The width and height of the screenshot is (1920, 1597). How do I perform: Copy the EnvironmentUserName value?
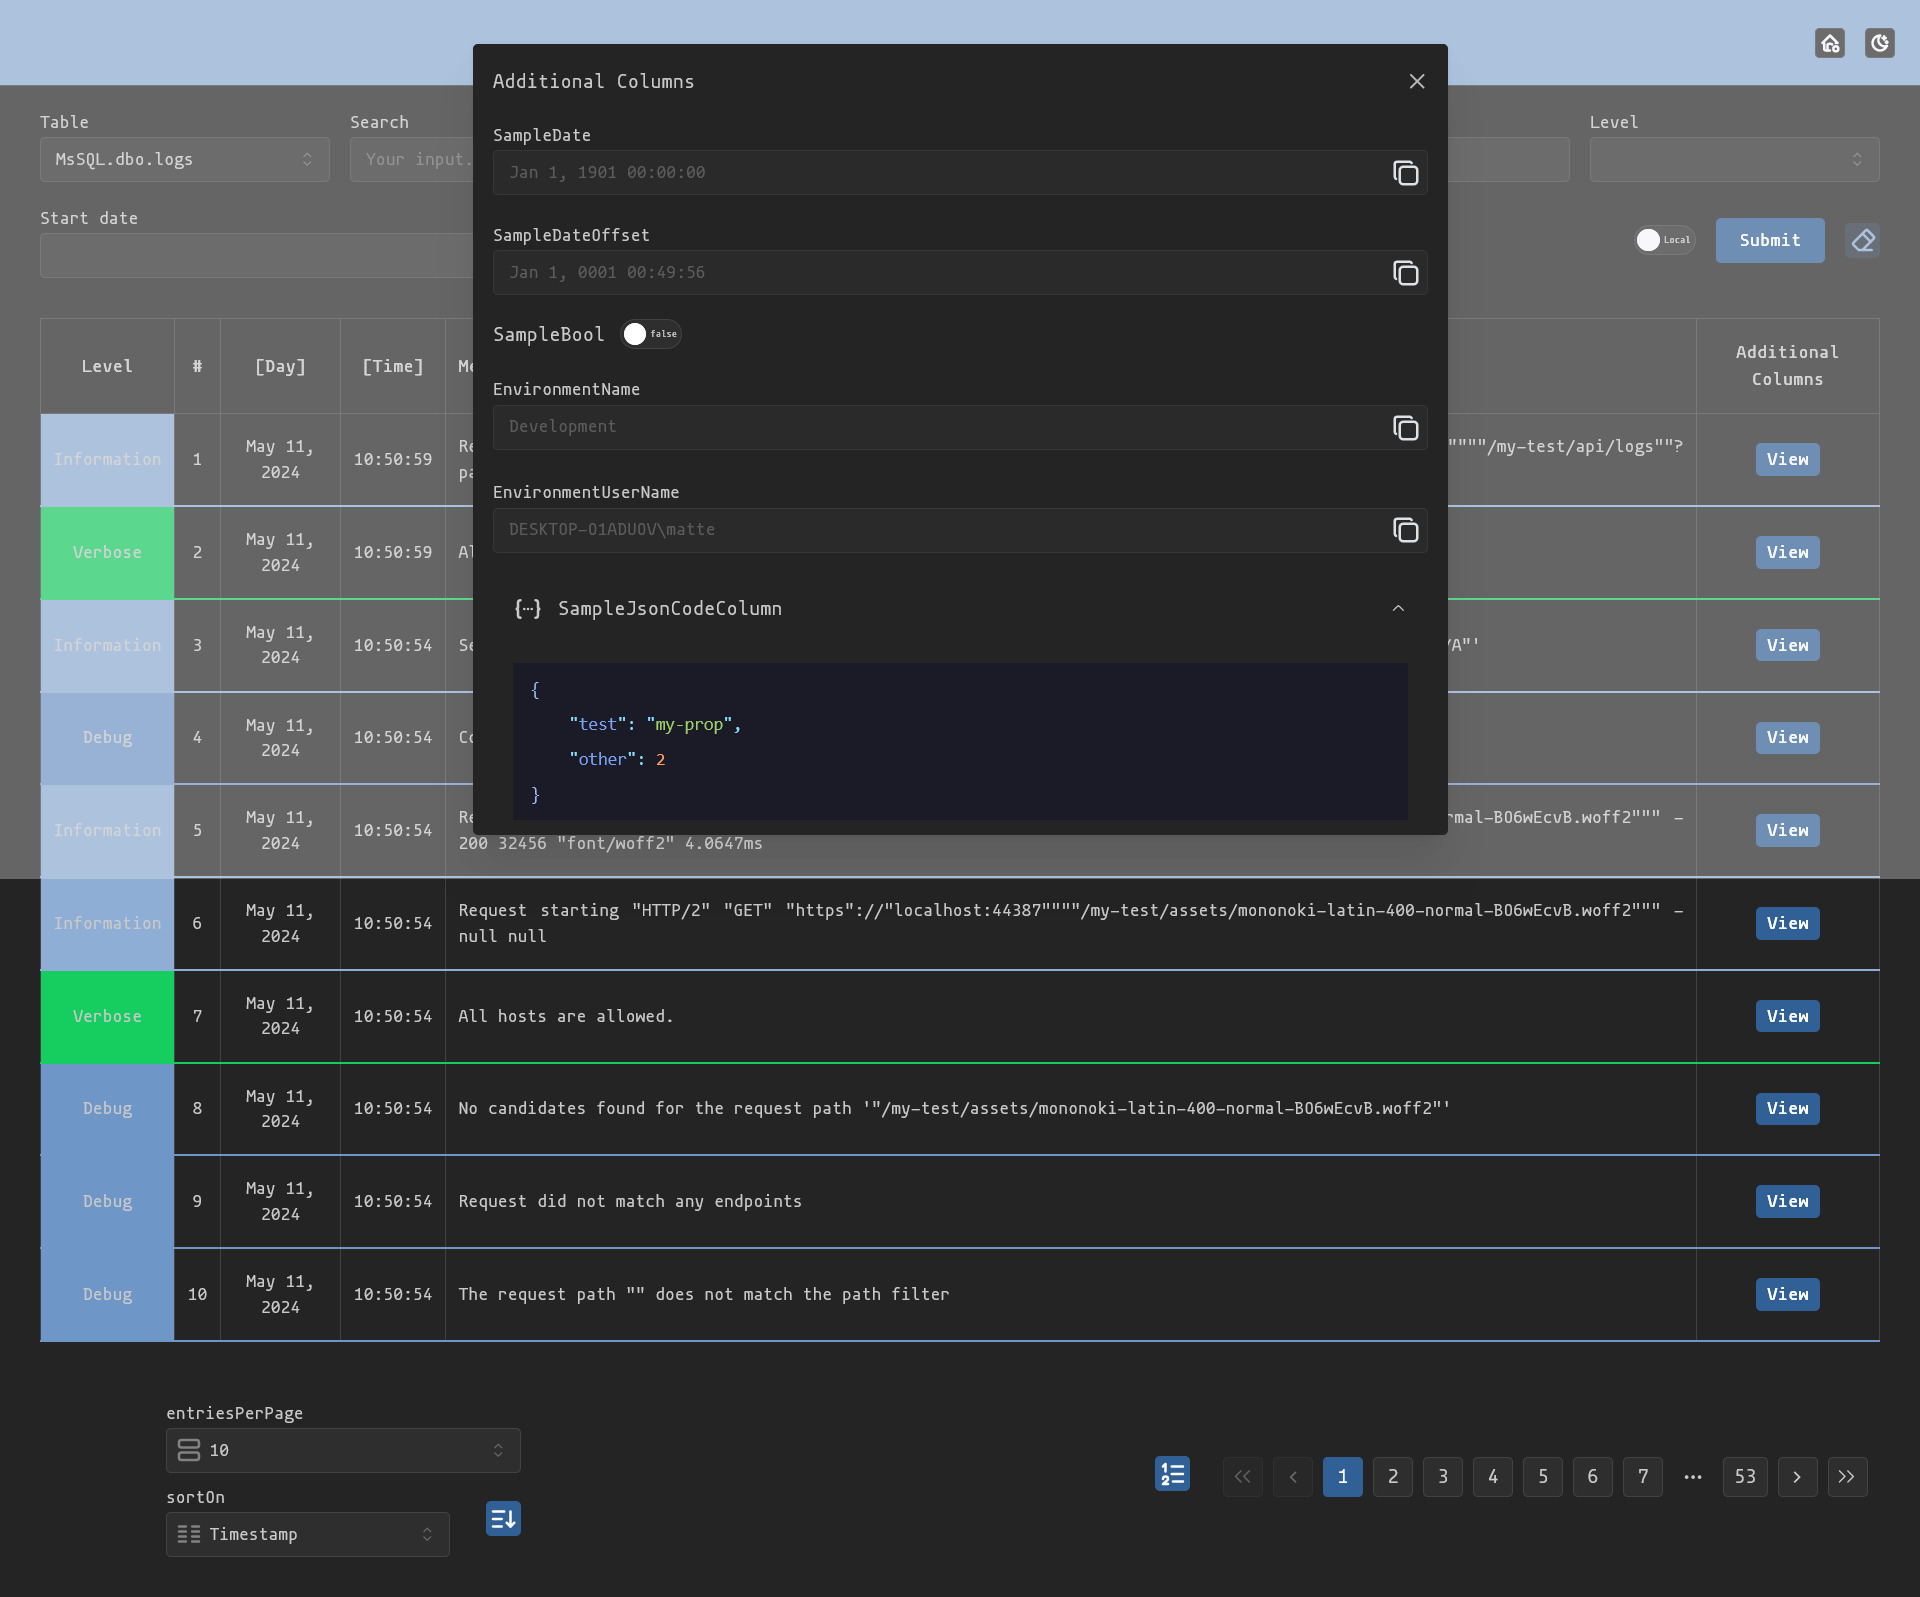tap(1405, 530)
